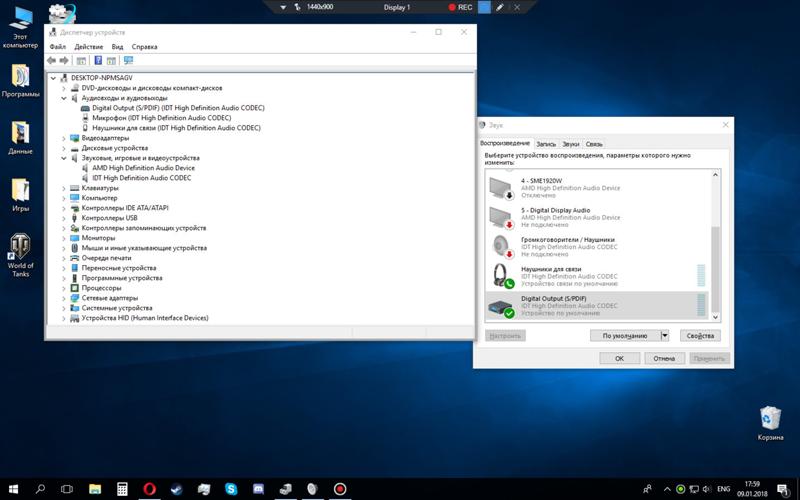The height and width of the screenshot is (500, 800).
Task: Expand the Процессоры node
Action: coord(64,288)
